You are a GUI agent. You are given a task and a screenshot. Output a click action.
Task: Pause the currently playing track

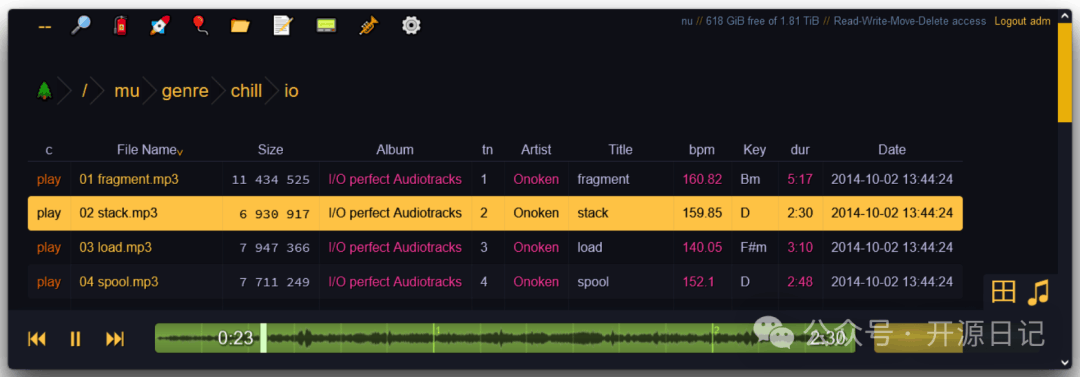click(76, 338)
